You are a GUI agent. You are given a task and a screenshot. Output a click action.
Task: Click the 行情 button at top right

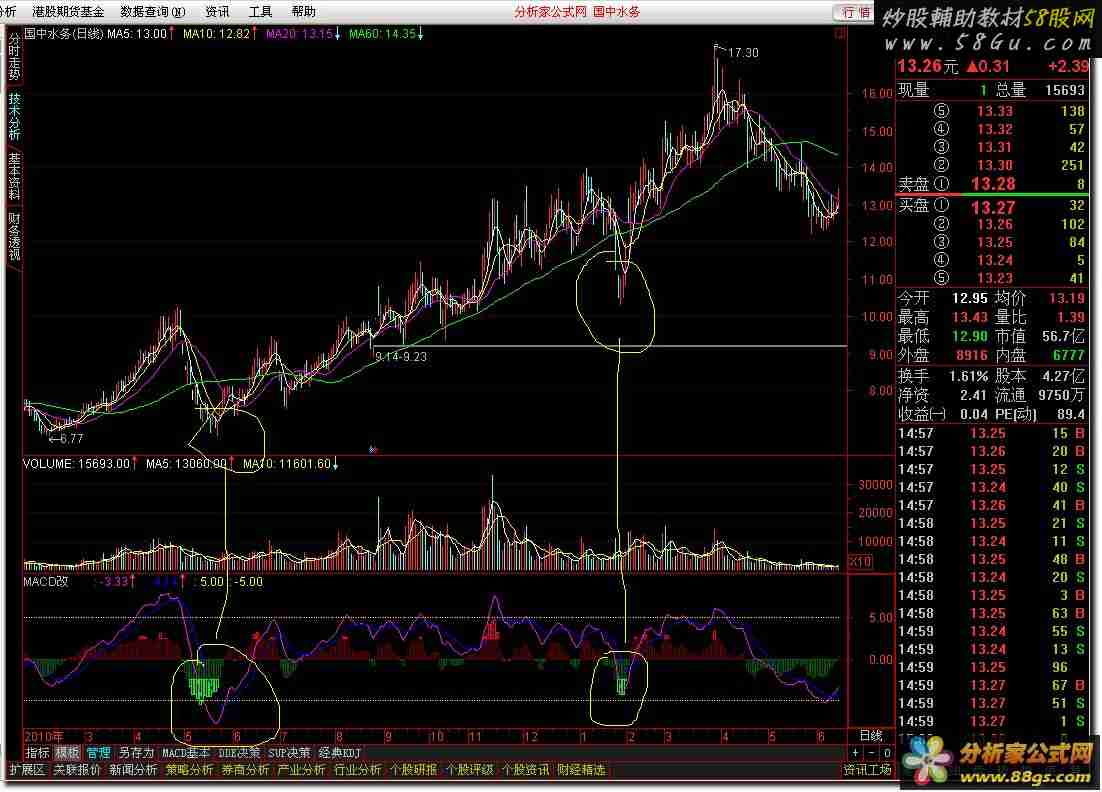[855, 12]
